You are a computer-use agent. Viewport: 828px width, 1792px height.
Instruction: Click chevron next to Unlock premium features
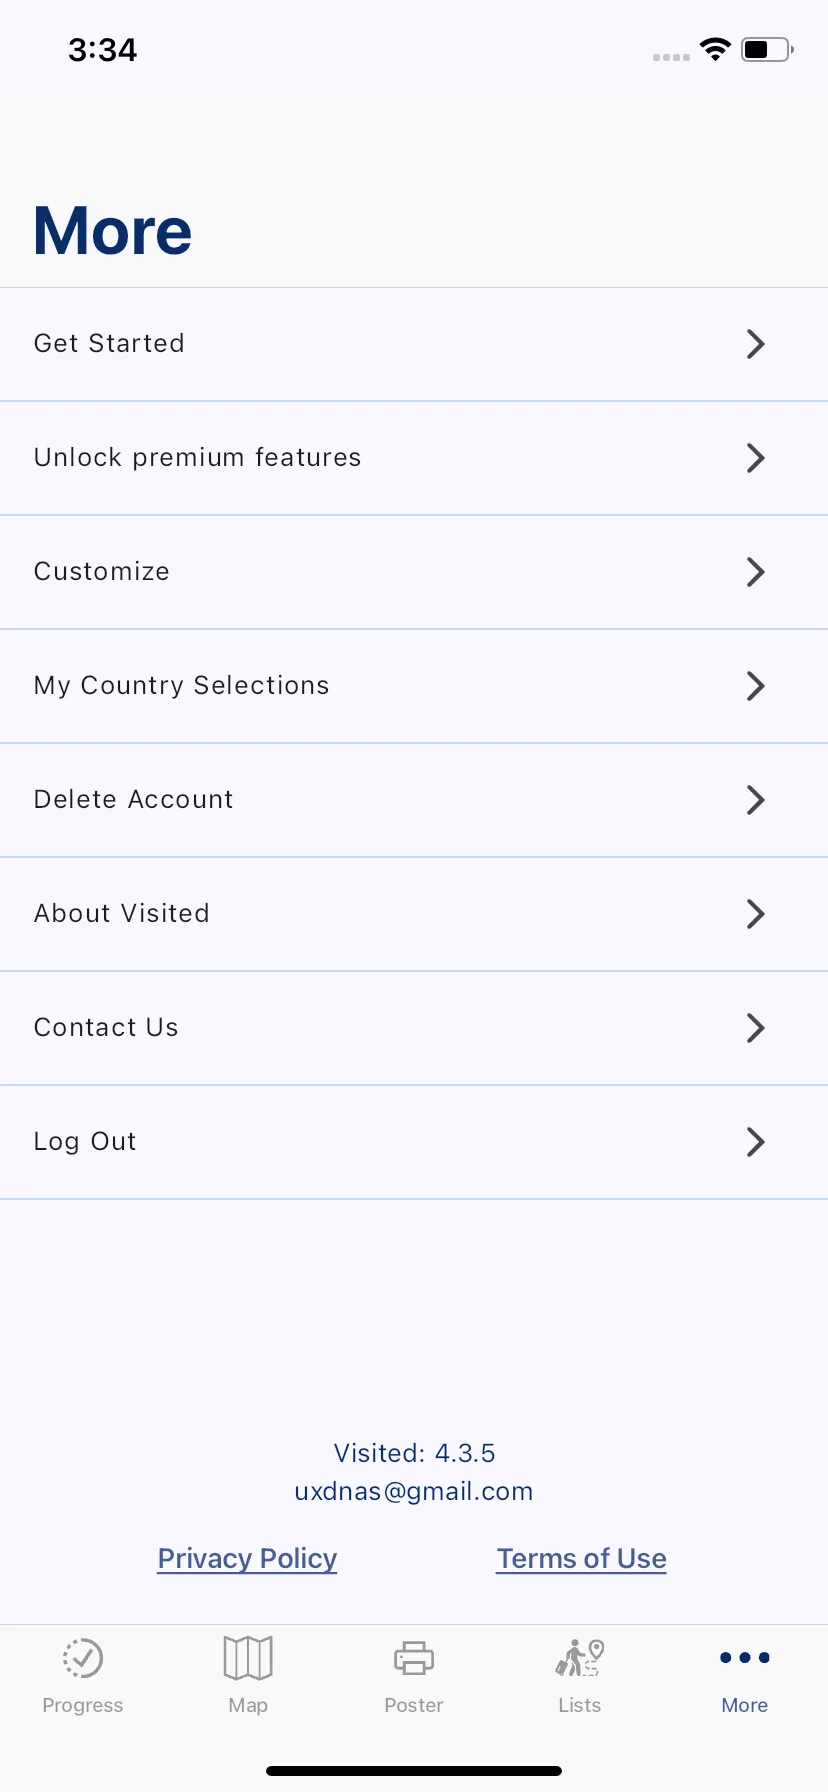coord(756,458)
